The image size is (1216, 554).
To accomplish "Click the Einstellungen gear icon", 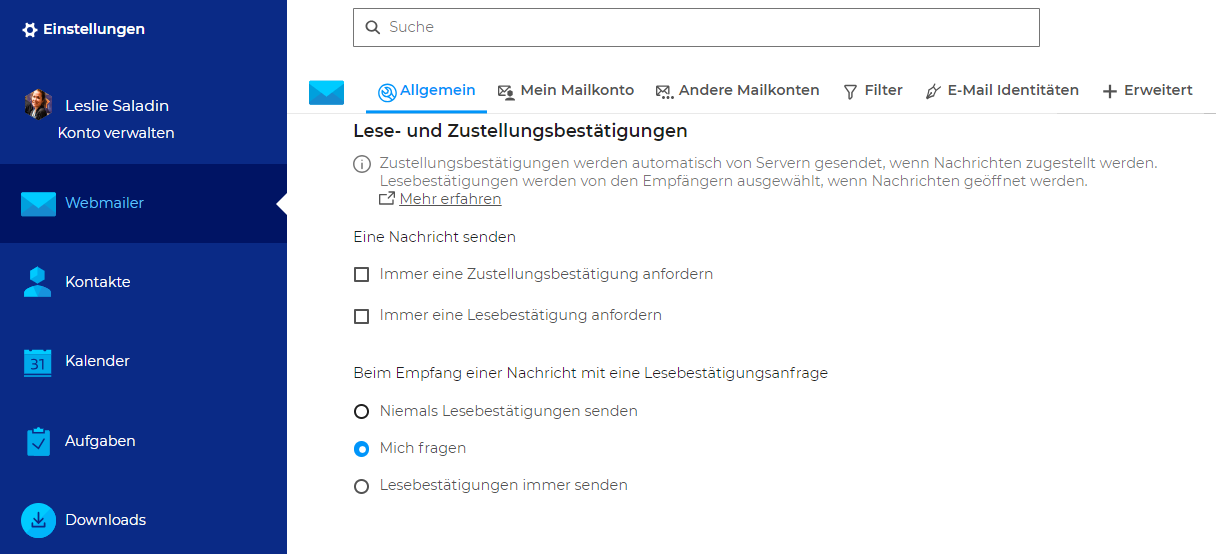I will pyautogui.click(x=30, y=30).
